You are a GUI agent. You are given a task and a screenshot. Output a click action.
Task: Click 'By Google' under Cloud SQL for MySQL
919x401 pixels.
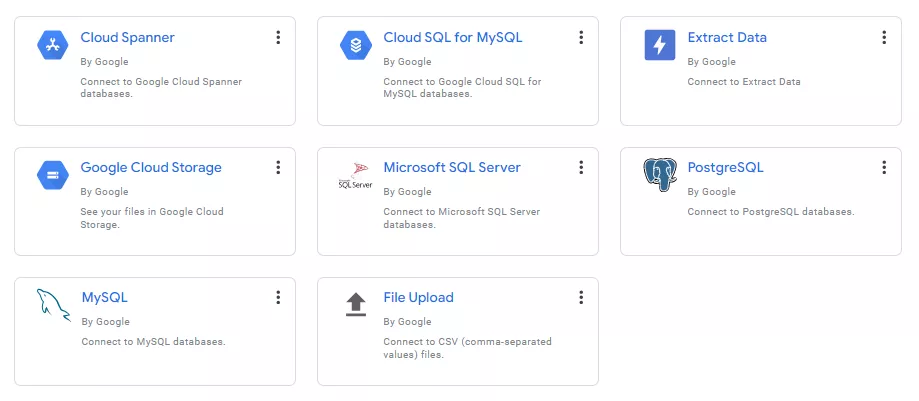(407, 62)
